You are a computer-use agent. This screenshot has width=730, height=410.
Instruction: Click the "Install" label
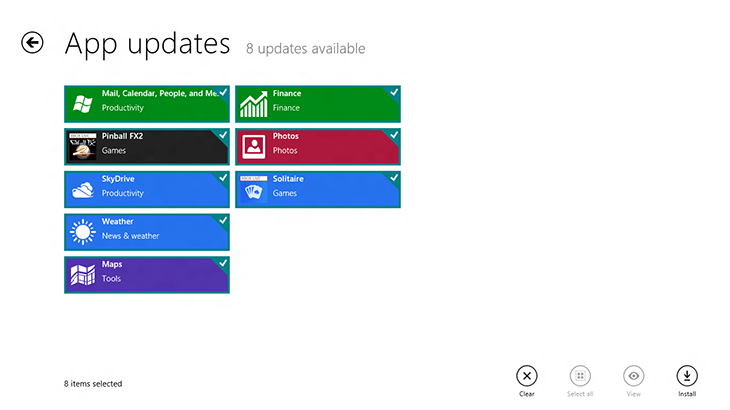coord(687,394)
